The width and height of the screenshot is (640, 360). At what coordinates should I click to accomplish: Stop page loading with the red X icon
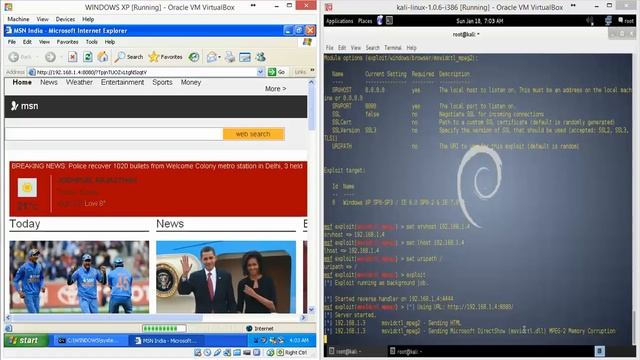(72, 57)
